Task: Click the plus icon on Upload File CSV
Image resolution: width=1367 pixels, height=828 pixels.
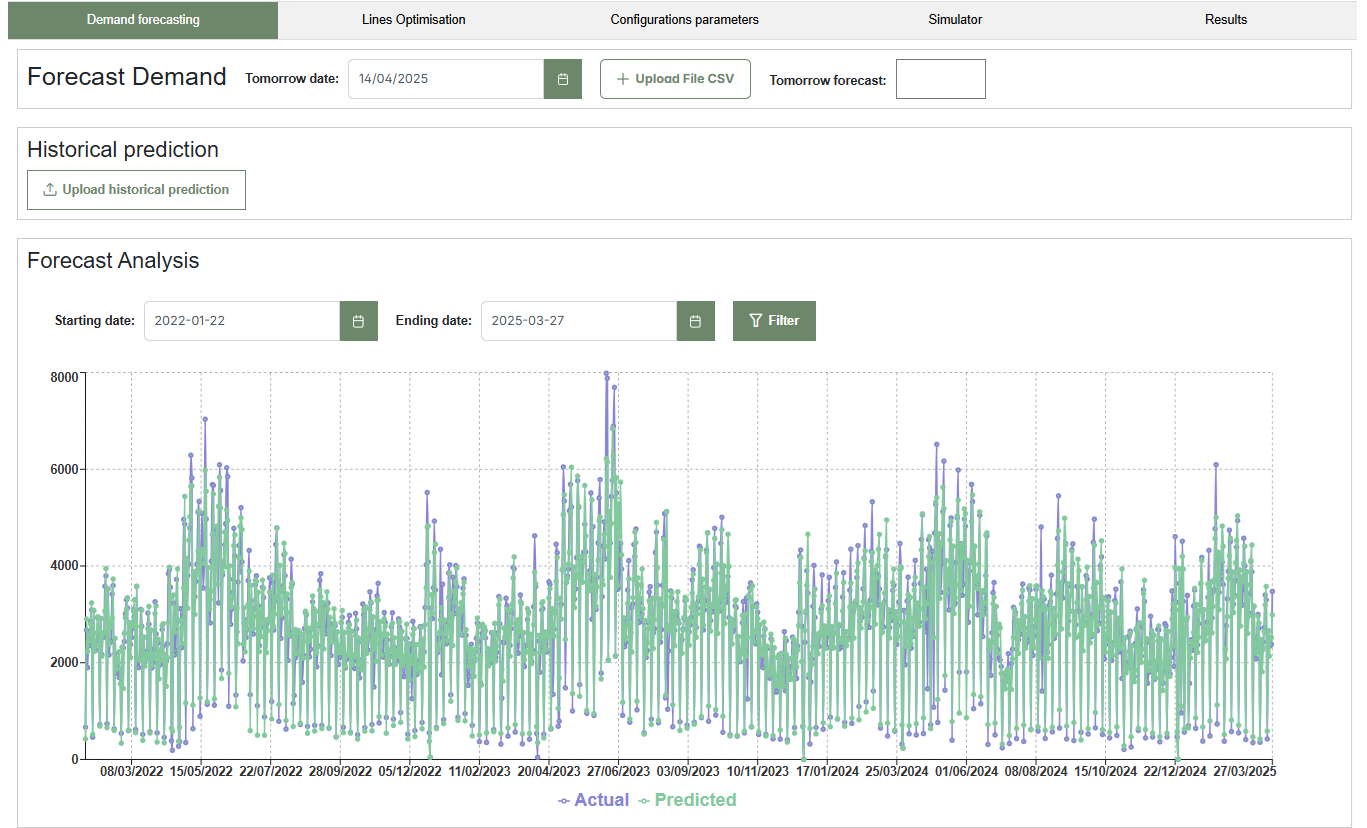Action: coord(623,79)
